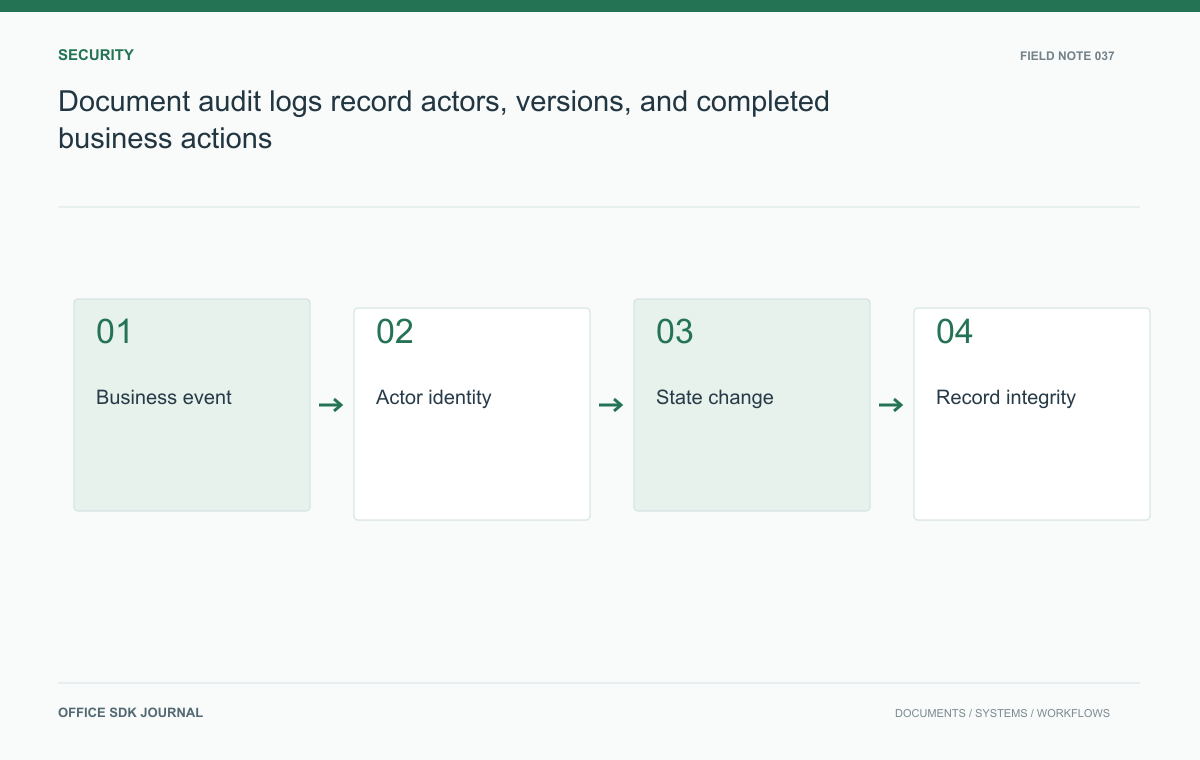Select the 01 step number
The width and height of the screenshot is (1200, 760).
[114, 332]
